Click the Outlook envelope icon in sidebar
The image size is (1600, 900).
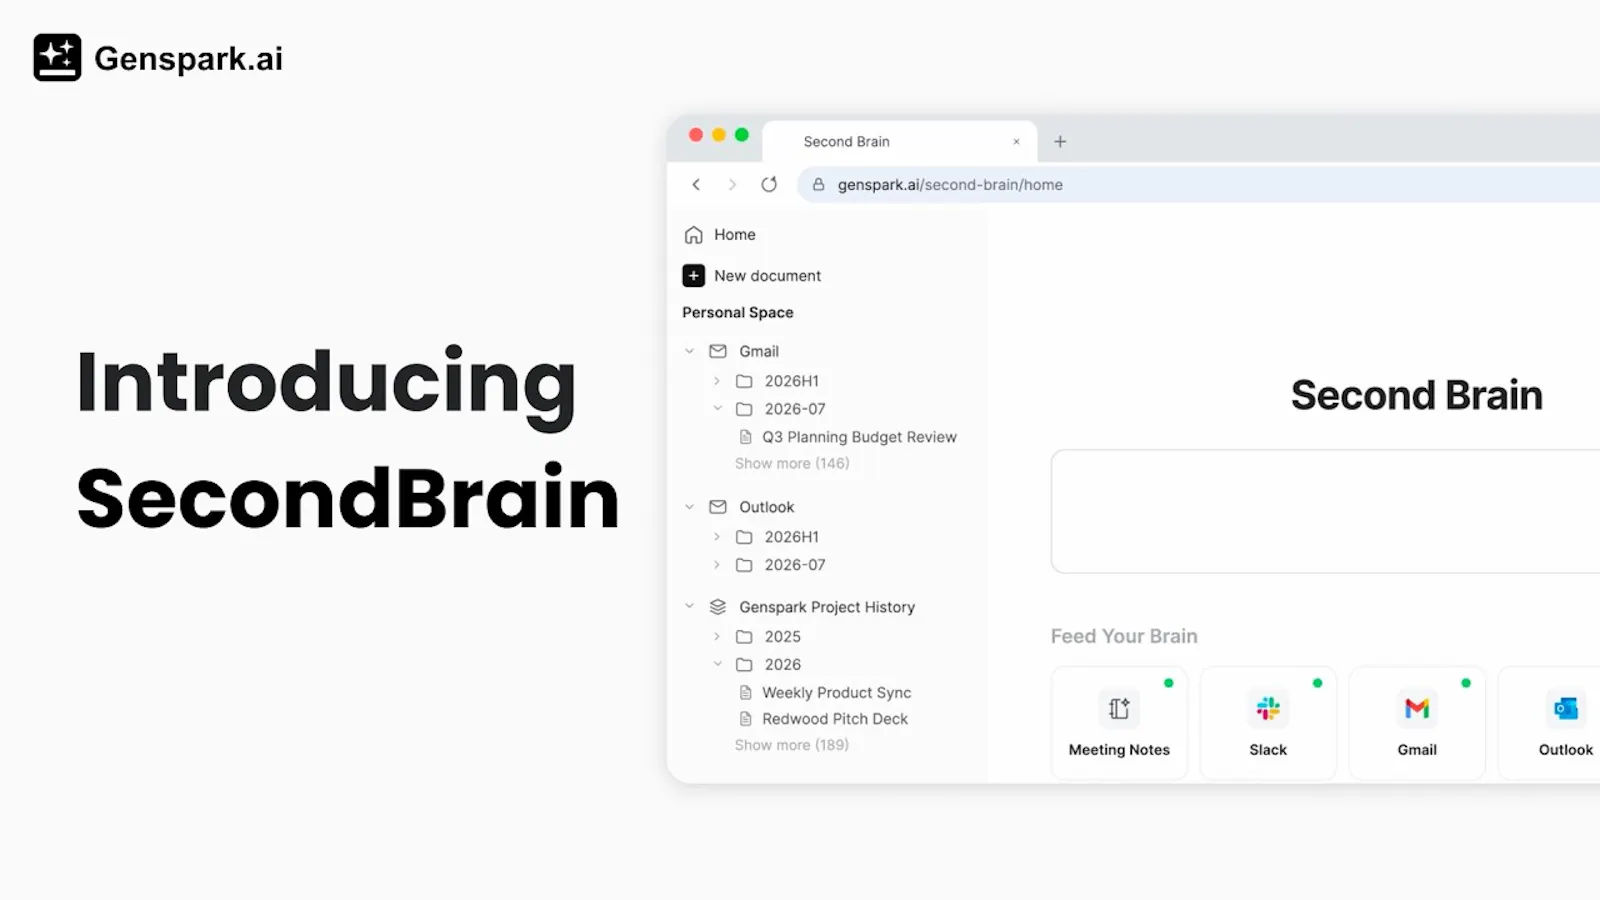[x=718, y=507]
